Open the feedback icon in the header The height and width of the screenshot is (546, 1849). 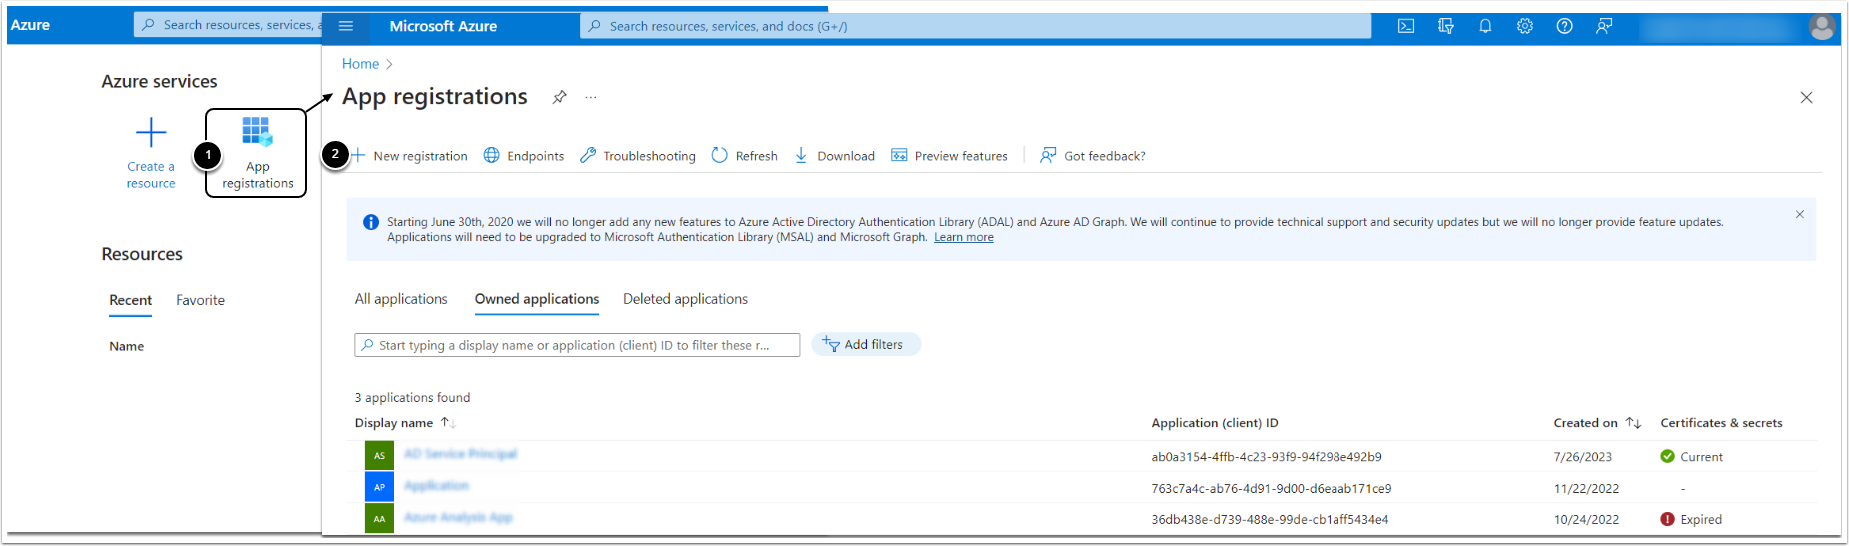(x=1604, y=26)
